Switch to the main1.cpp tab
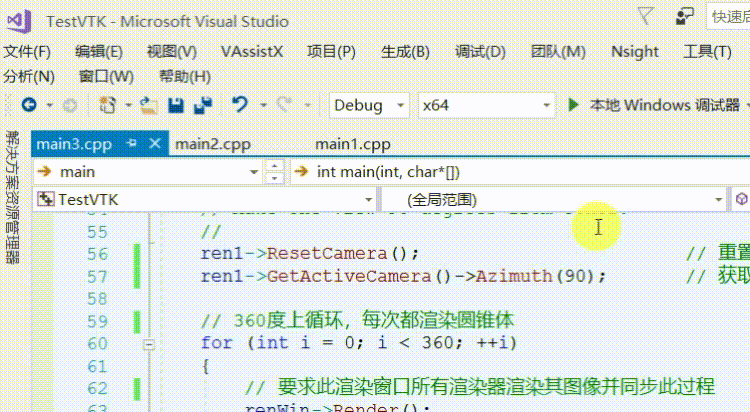Screen dimensions: 750x412 pos(353,144)
